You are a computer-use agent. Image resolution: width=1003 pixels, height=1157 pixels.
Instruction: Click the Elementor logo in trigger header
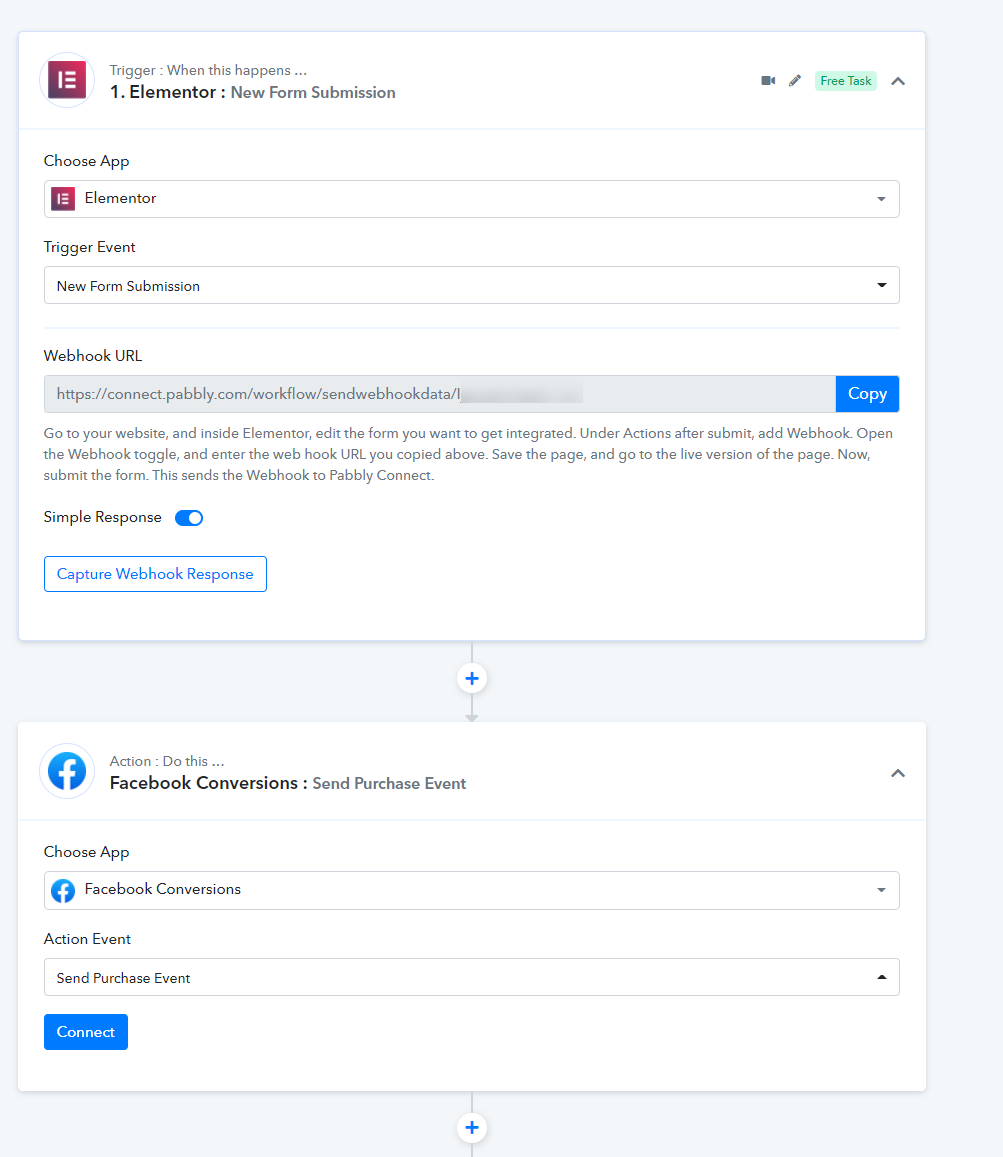point(67,80)
